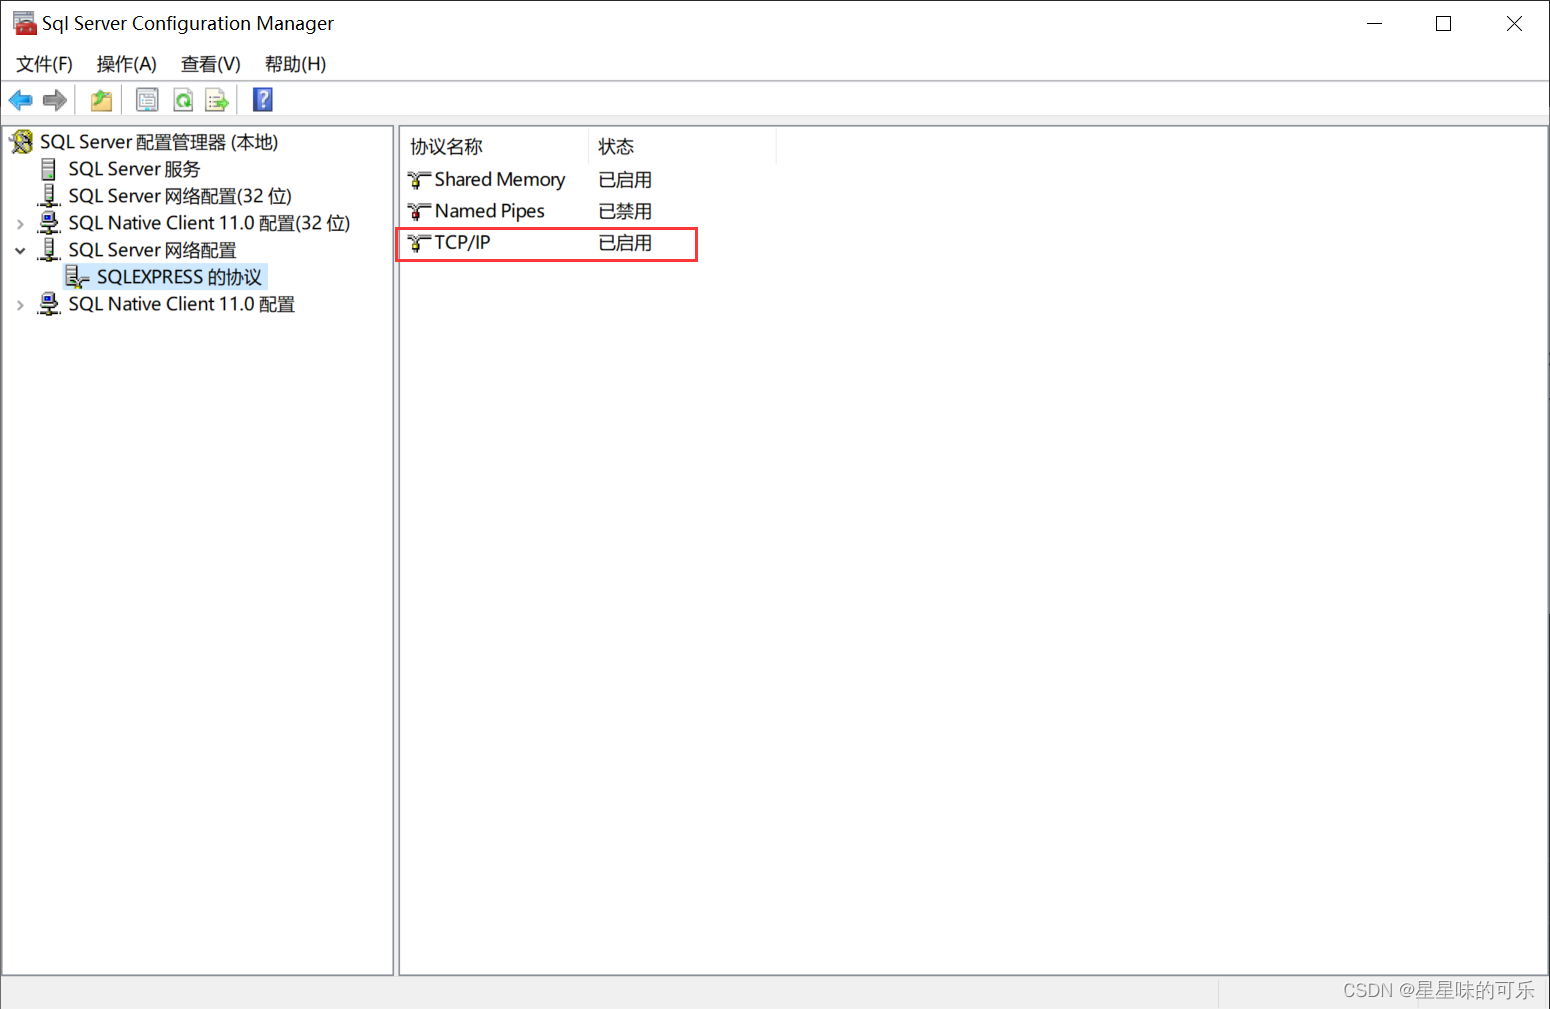Open the 操作(A) menu

[126, 64]
